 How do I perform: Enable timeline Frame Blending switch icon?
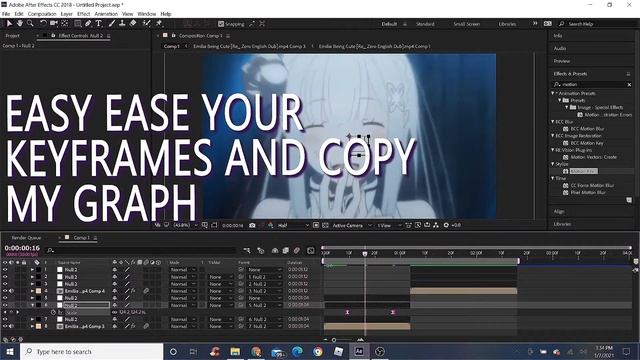click(286, 250)
